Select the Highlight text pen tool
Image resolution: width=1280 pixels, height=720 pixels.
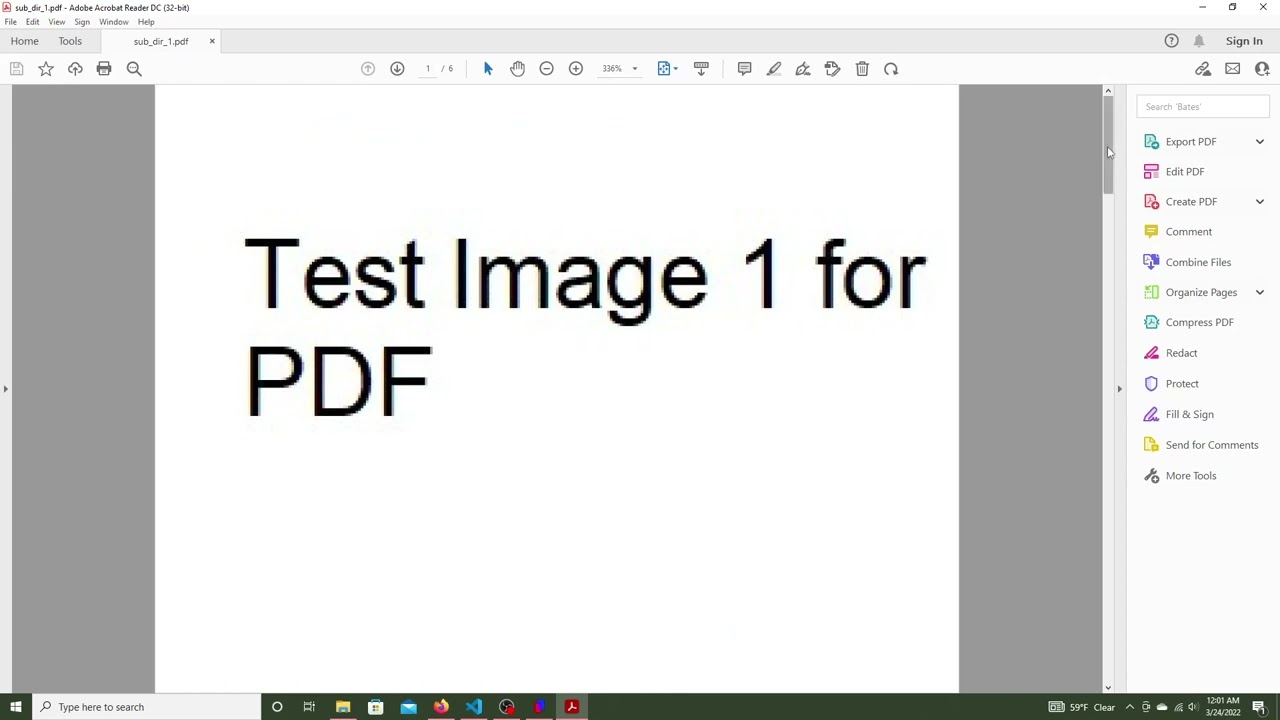[774, 69]
